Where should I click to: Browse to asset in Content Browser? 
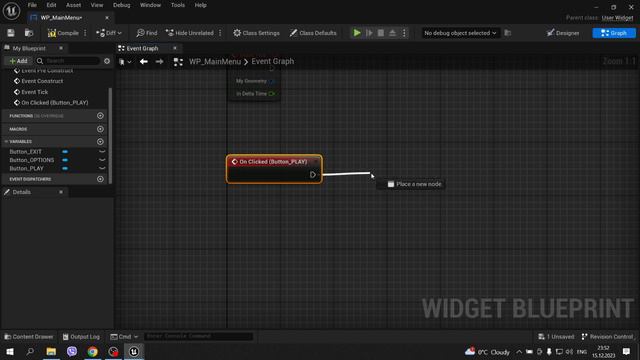click(x=29, y=33)
